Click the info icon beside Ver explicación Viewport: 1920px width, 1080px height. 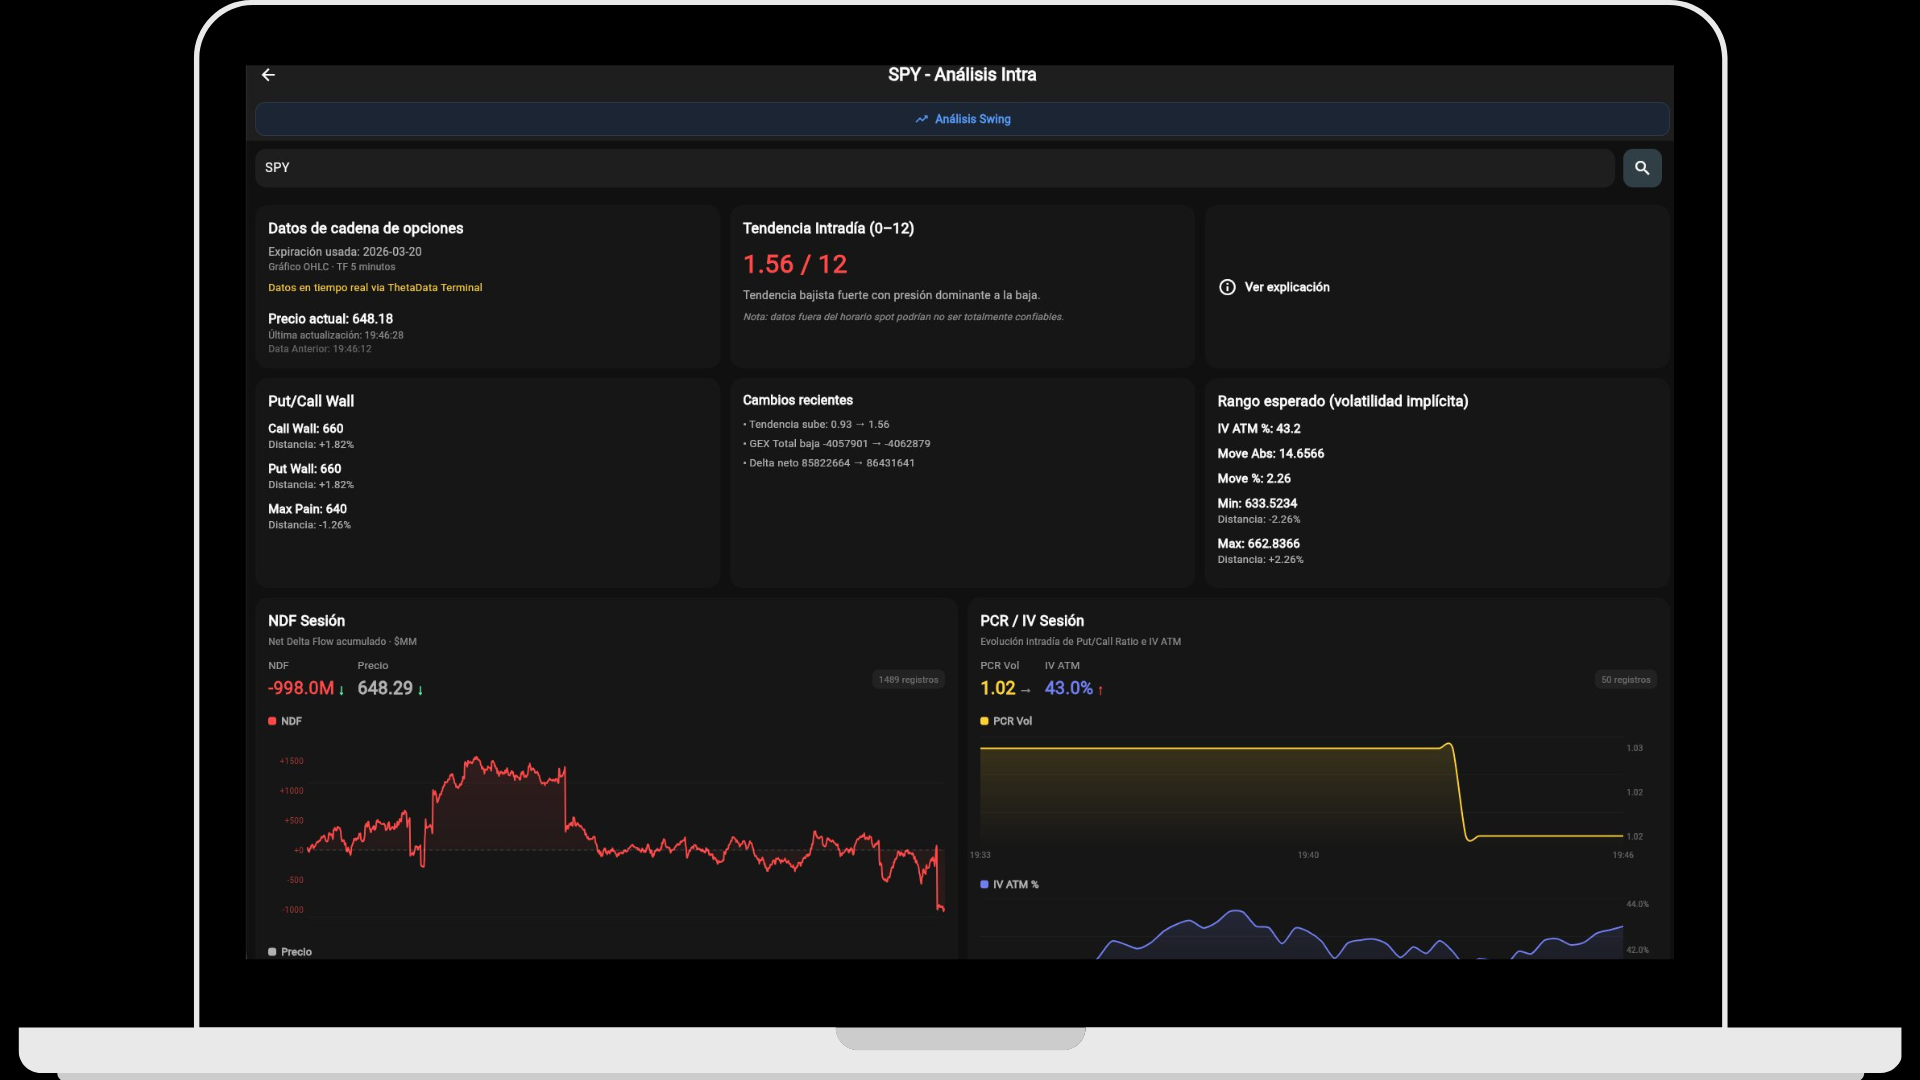pyautogui.click(x=1227, y=287)
